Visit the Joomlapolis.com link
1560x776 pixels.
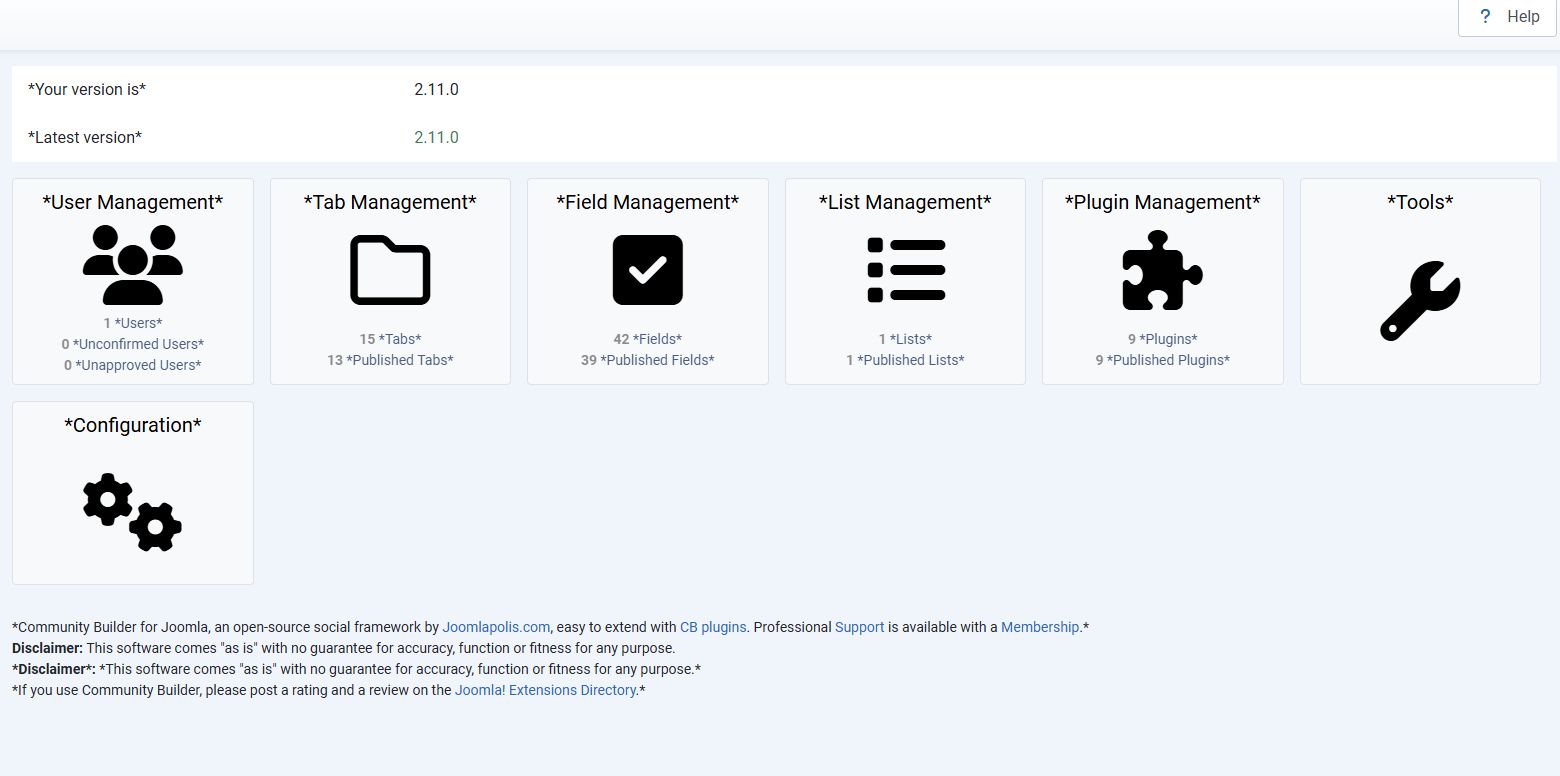(x=496, y=627)
